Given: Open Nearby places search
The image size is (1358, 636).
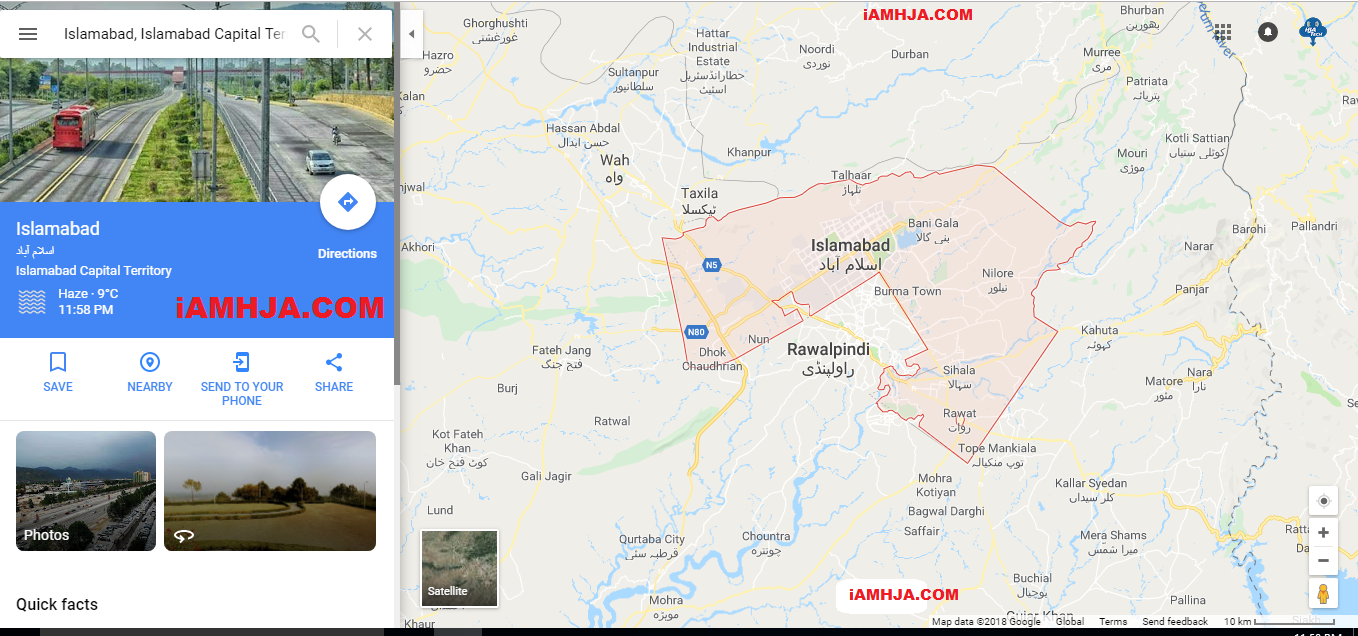Looking at the screenshot, I should pyautogui.click(x=150, y=372).
